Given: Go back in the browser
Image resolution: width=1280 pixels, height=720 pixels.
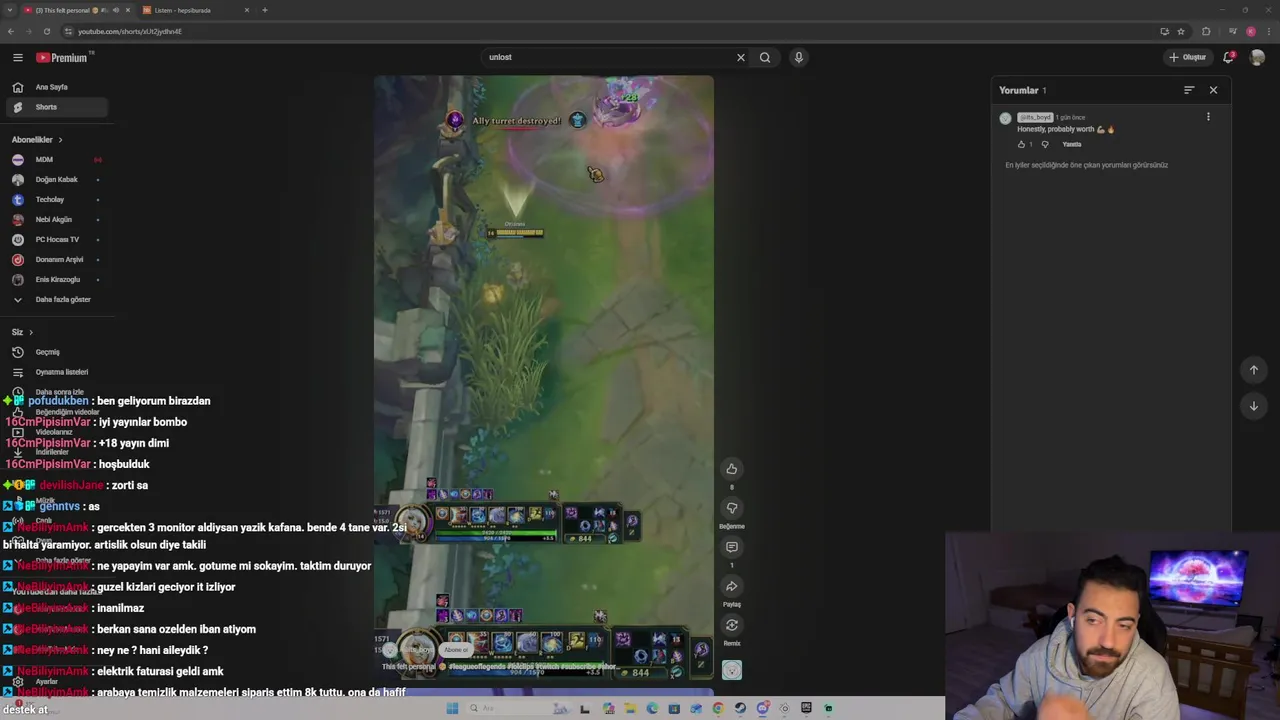Looking at the screenshot, I should click(x=12, y=31).
